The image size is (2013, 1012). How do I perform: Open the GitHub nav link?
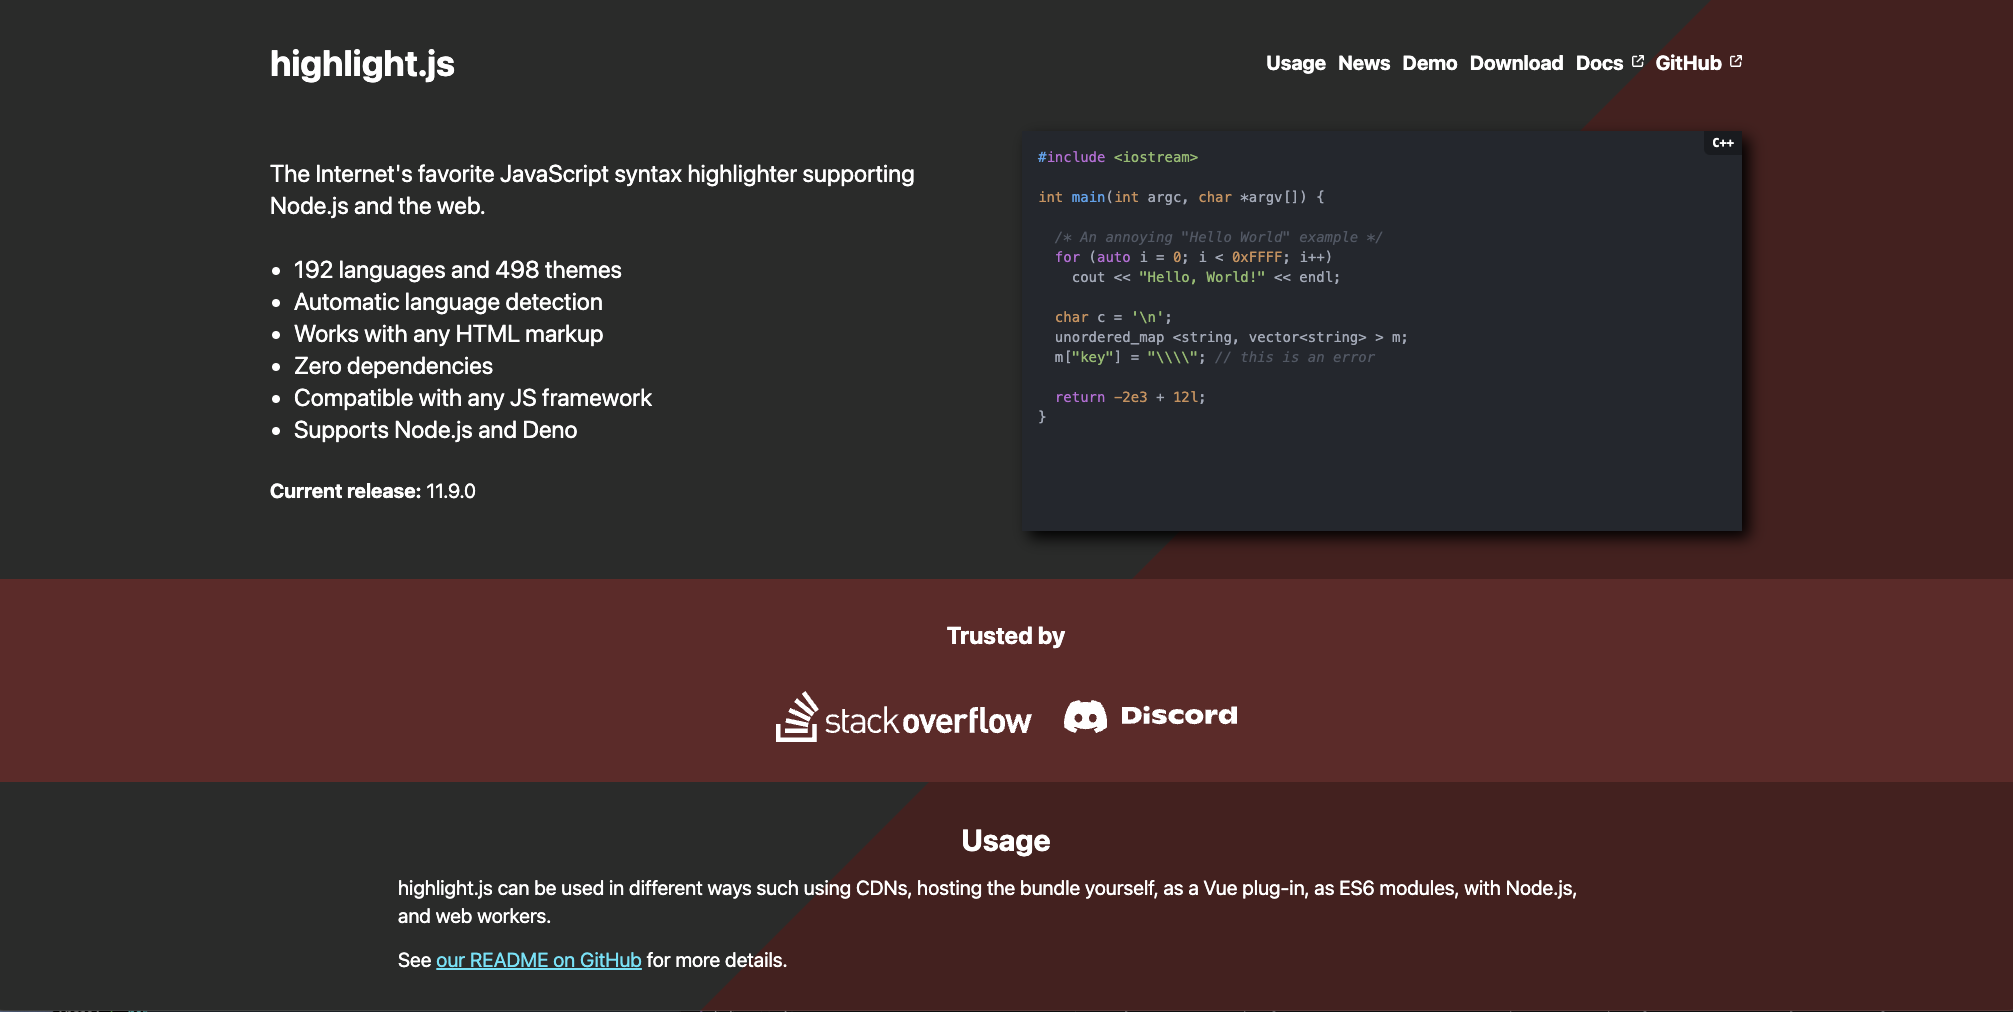[x=1688, y=63]
